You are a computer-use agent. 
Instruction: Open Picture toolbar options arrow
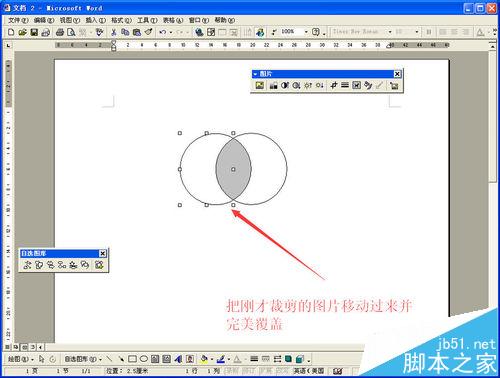click(x=255, y=74)
